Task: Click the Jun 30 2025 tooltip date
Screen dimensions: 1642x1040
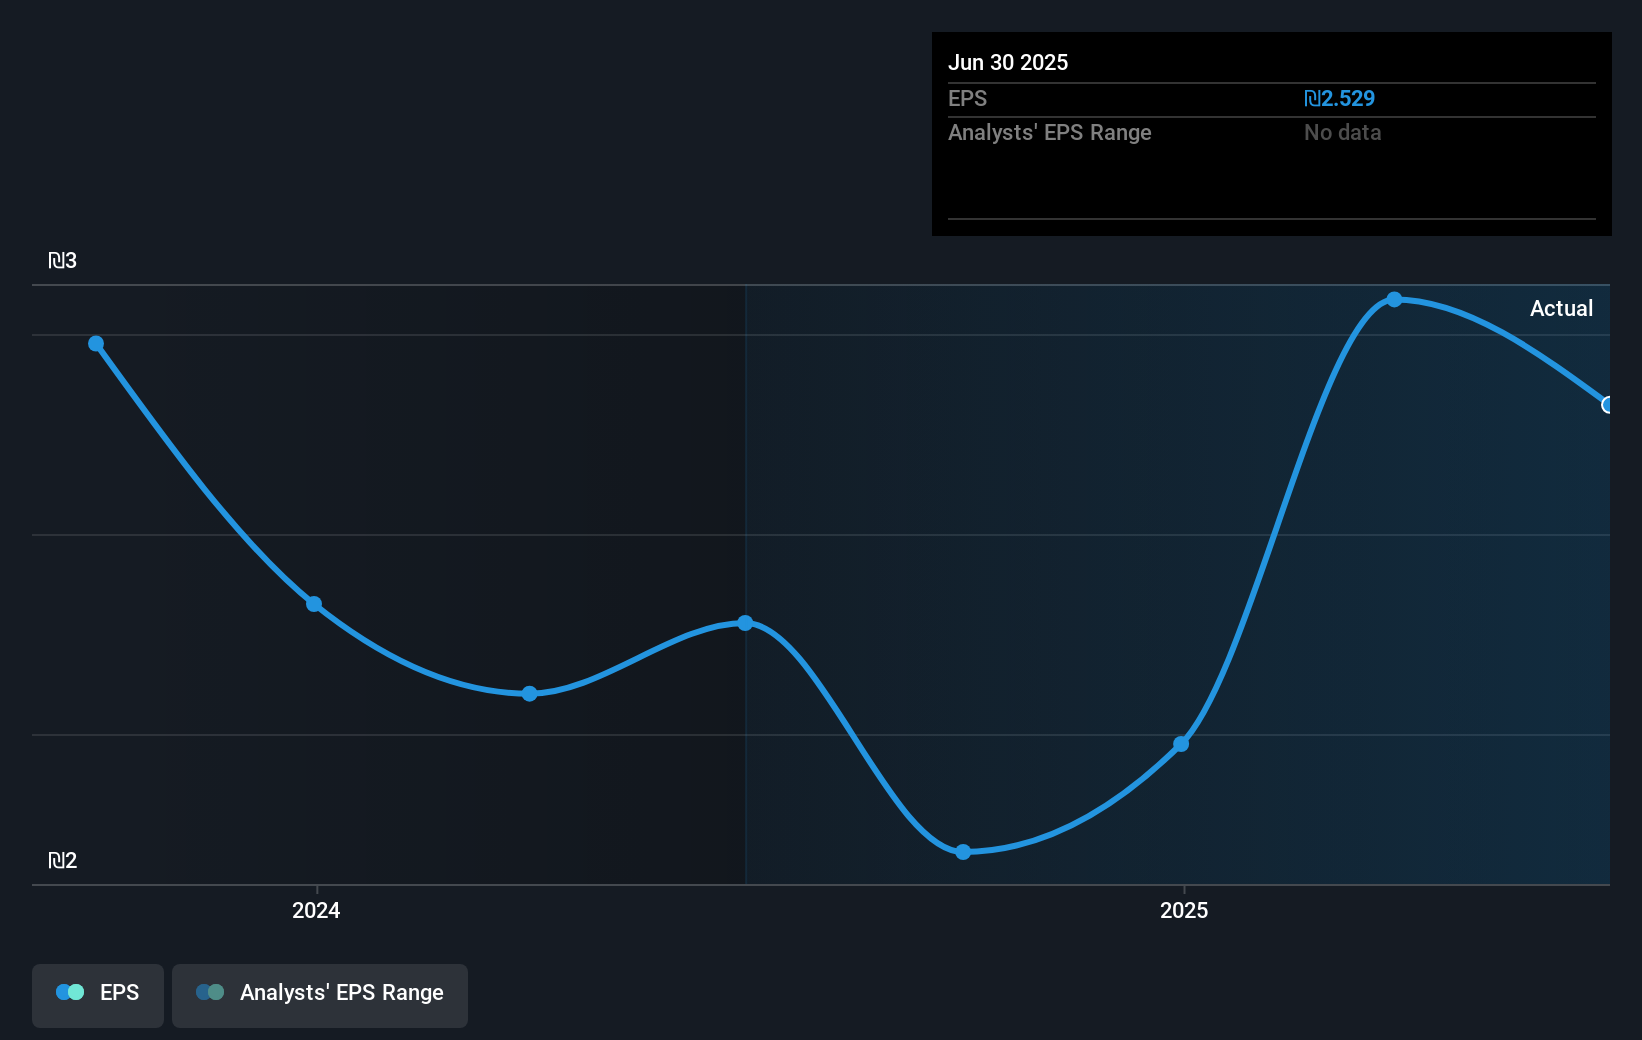Action: tap(1008, 62)
